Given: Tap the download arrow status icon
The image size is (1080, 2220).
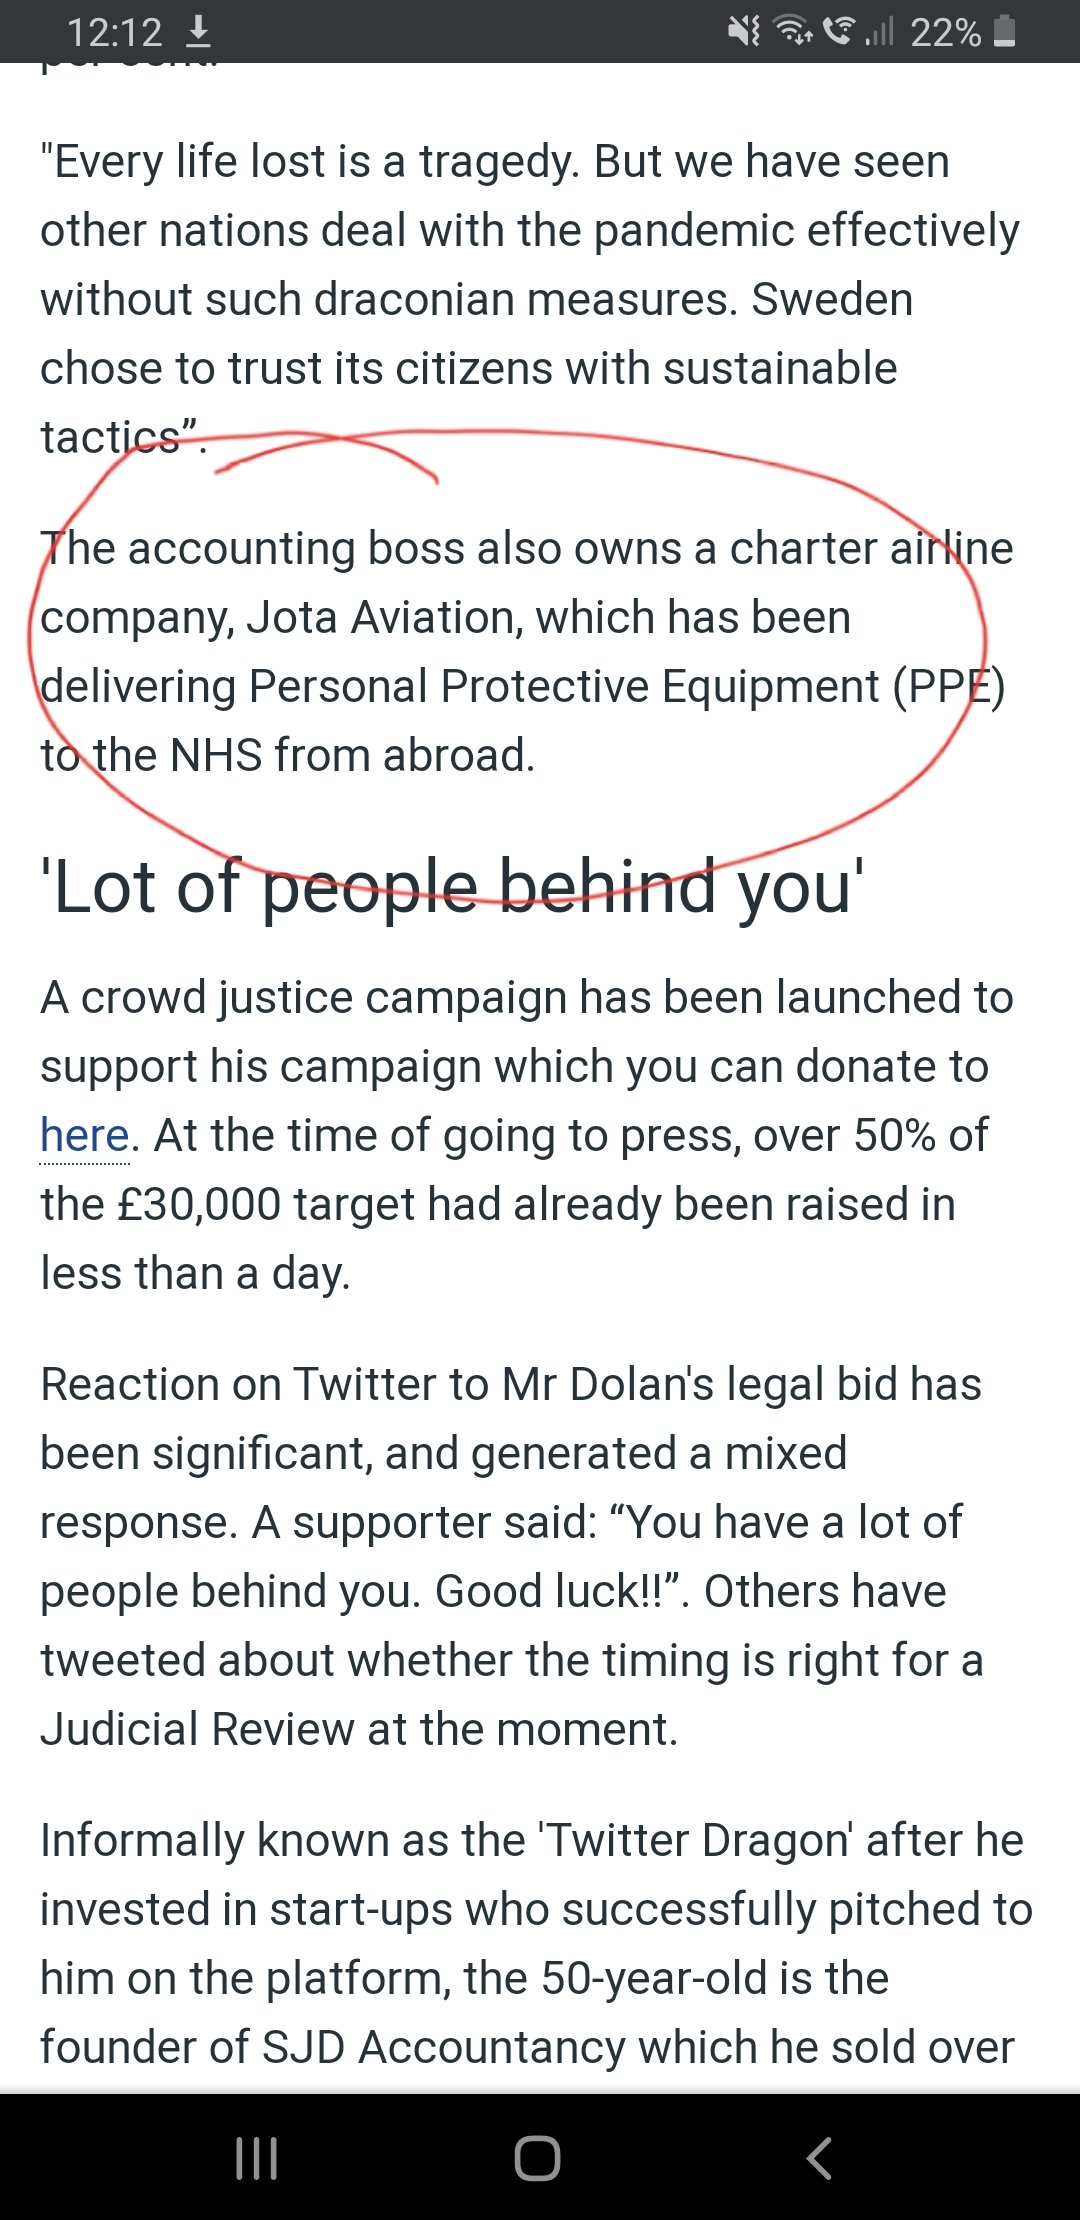Looking at the screenshot, I should pos(199,32).
